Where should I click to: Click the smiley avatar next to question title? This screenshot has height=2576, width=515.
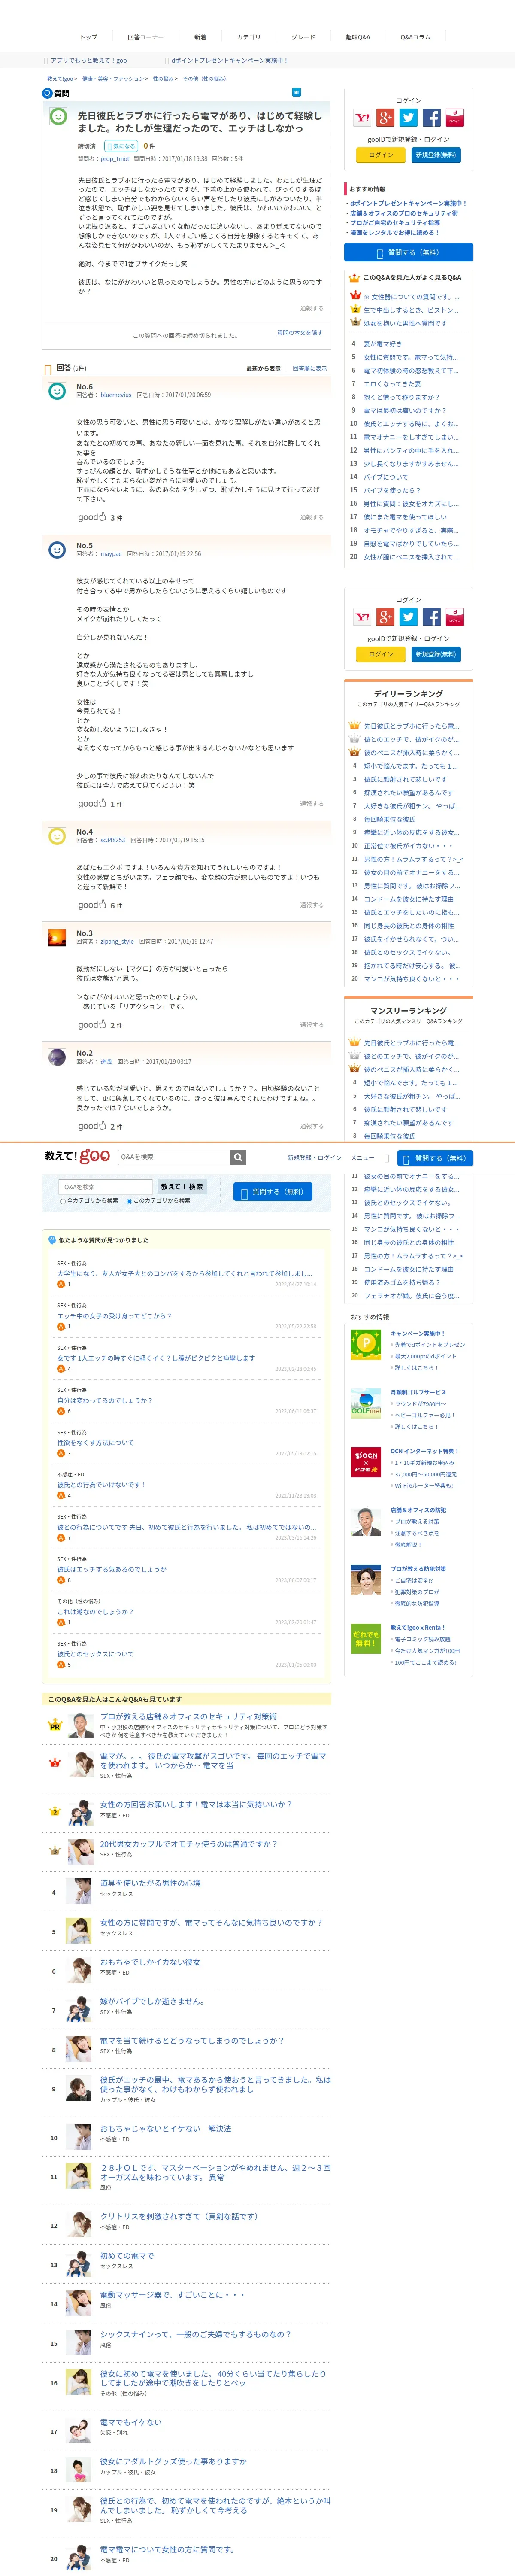(59, 117)
